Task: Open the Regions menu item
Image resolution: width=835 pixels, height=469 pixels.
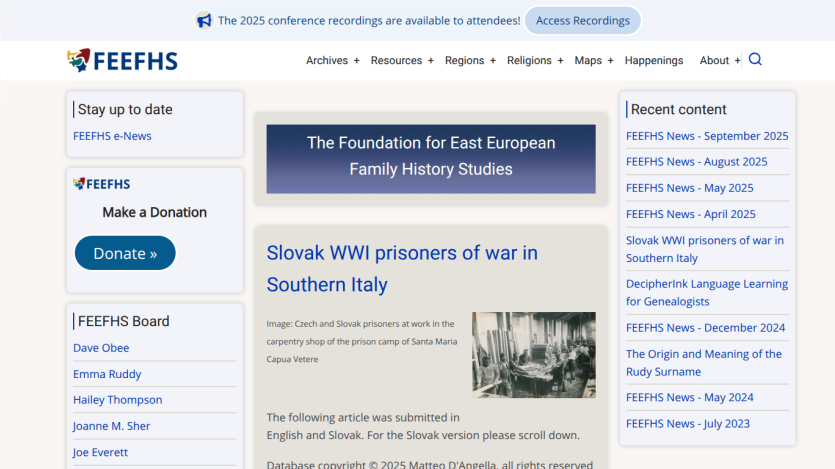Action: [x=464, y=61]
